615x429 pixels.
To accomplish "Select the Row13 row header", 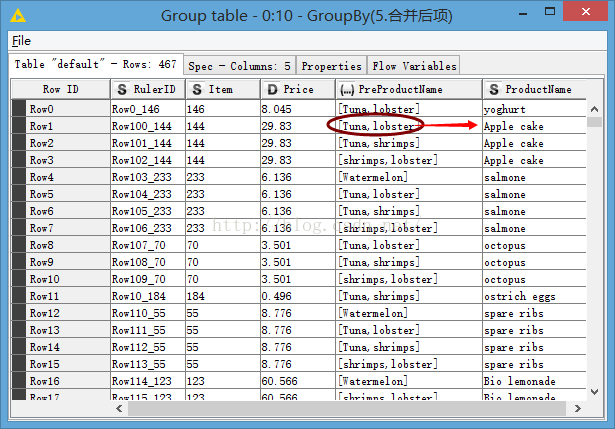I will click(x=61, y=330).
